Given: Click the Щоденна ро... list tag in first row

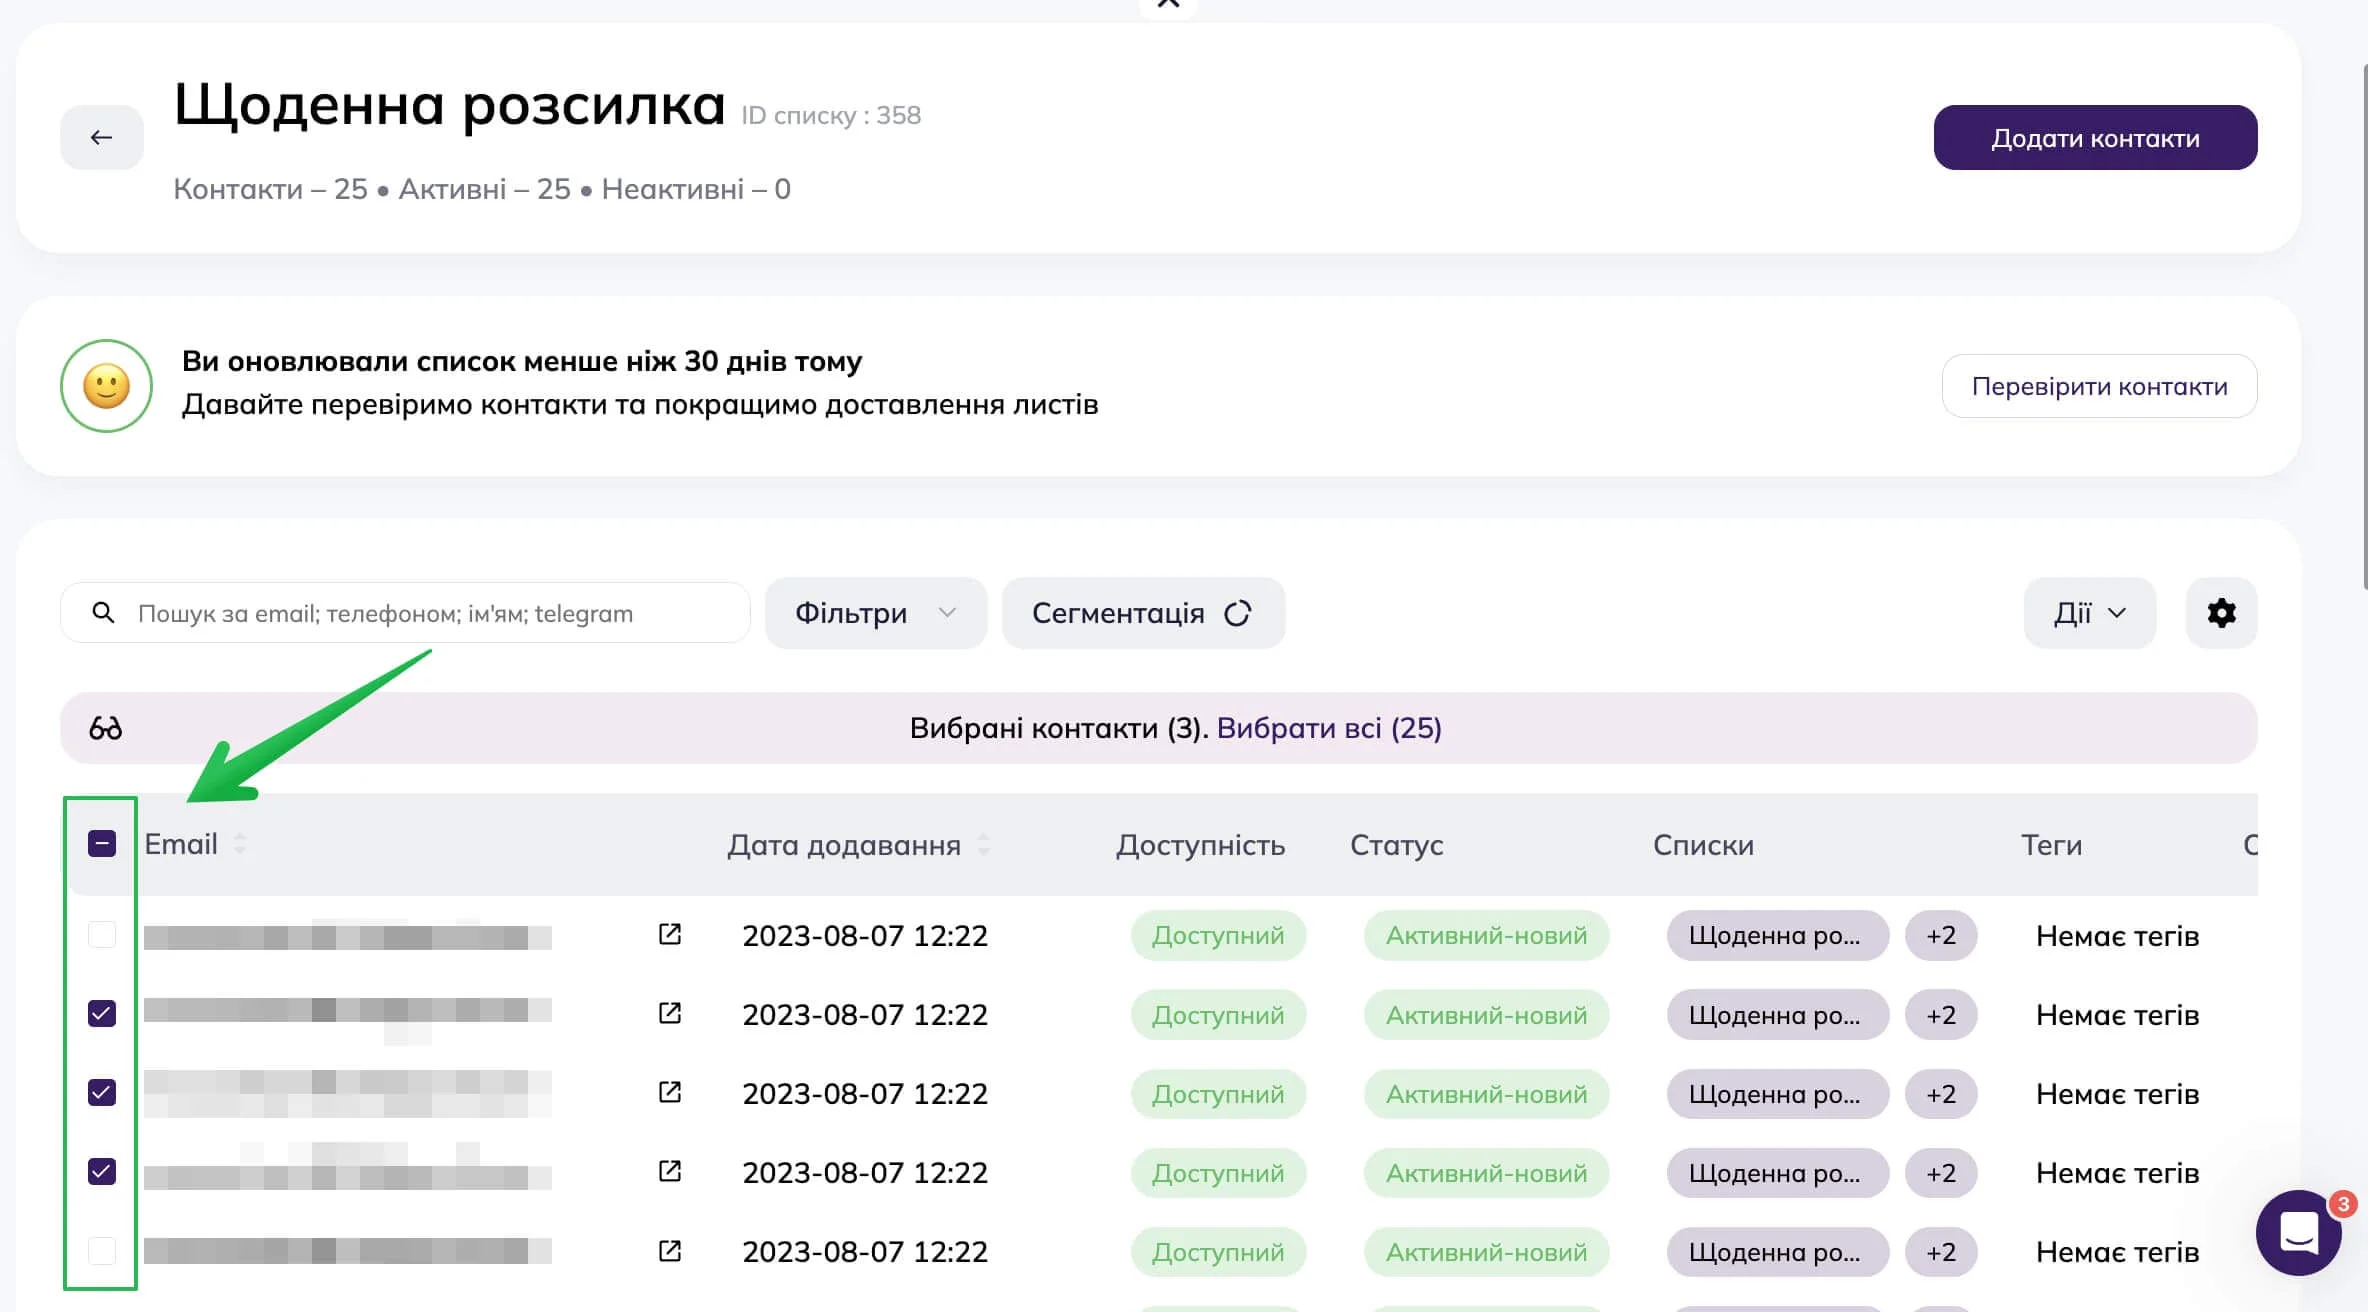Looking at the screenshot, I should [1777, 935].
